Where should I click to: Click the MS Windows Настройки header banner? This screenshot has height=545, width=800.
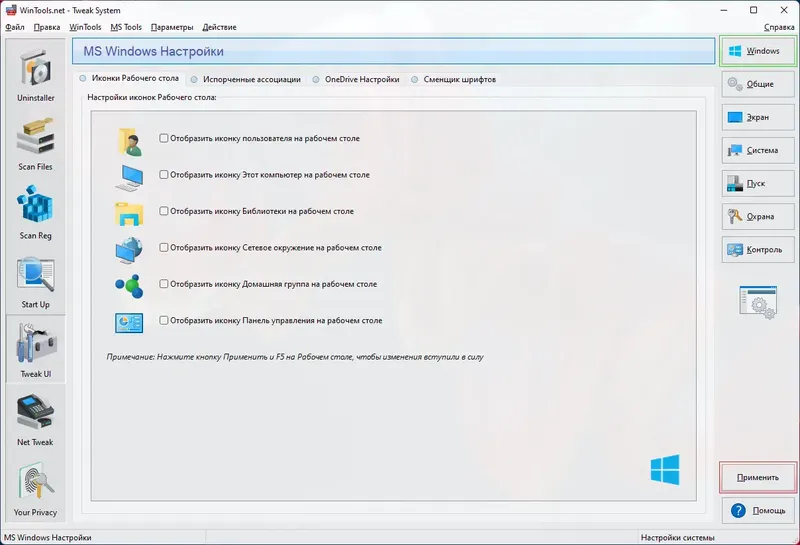tap(393, 51)
